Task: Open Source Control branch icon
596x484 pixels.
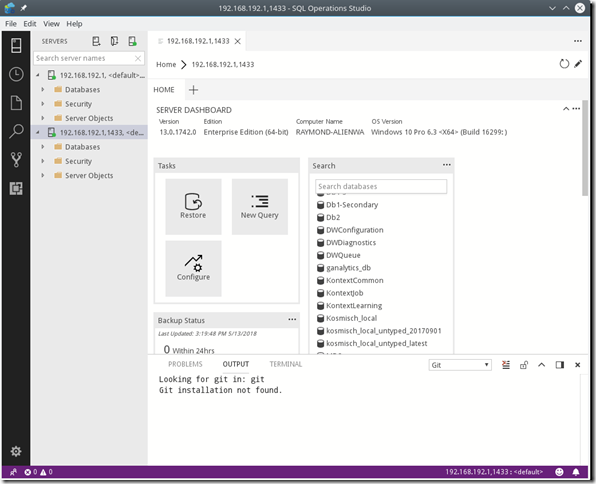Action: [x=16, y=160]
